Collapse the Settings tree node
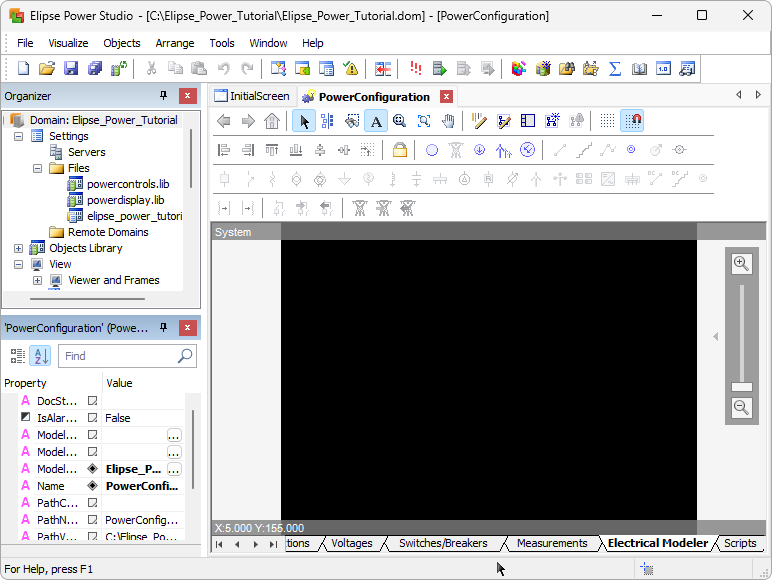Image resolution: width=772 pixels, height=580 pixels. tap(18, 136)
